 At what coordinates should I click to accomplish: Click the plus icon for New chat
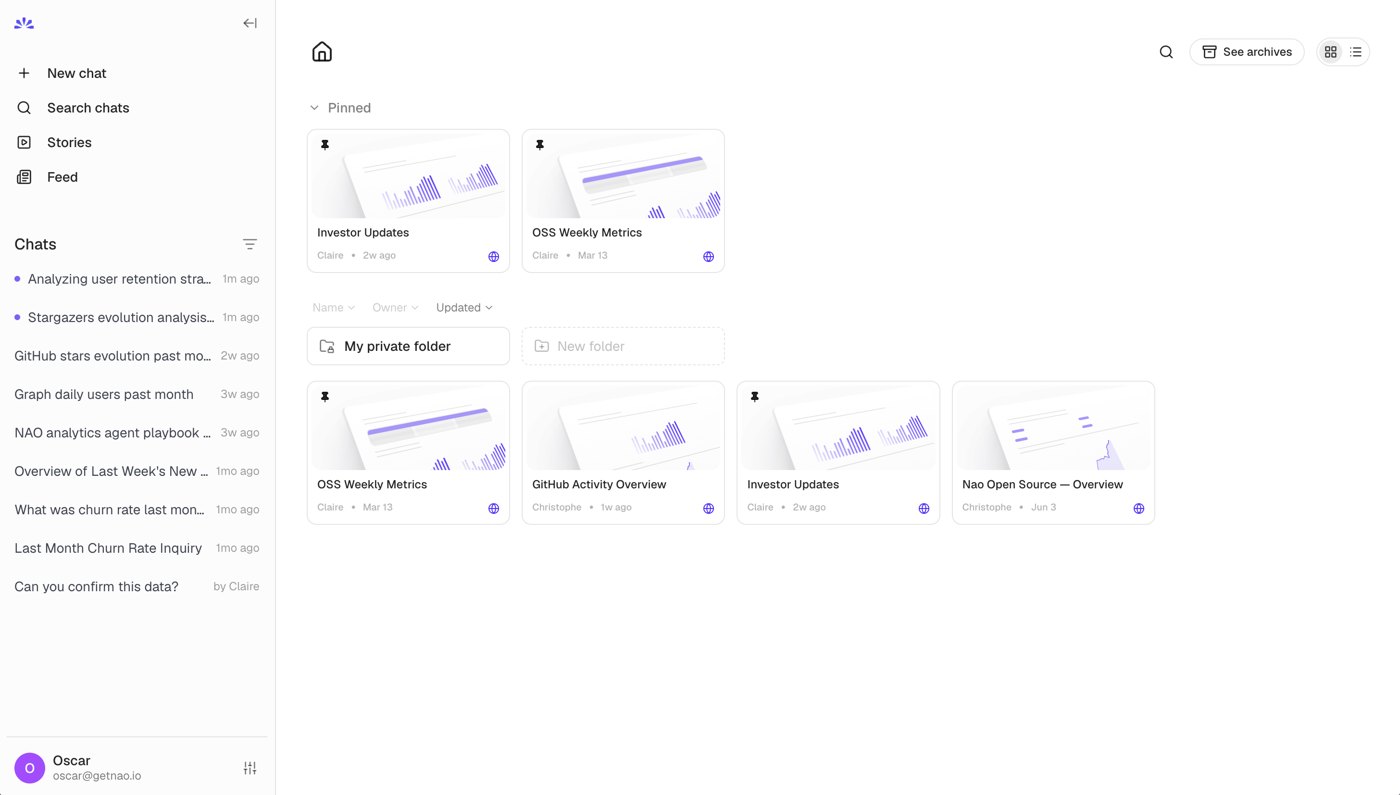click(x=24, y=73)
